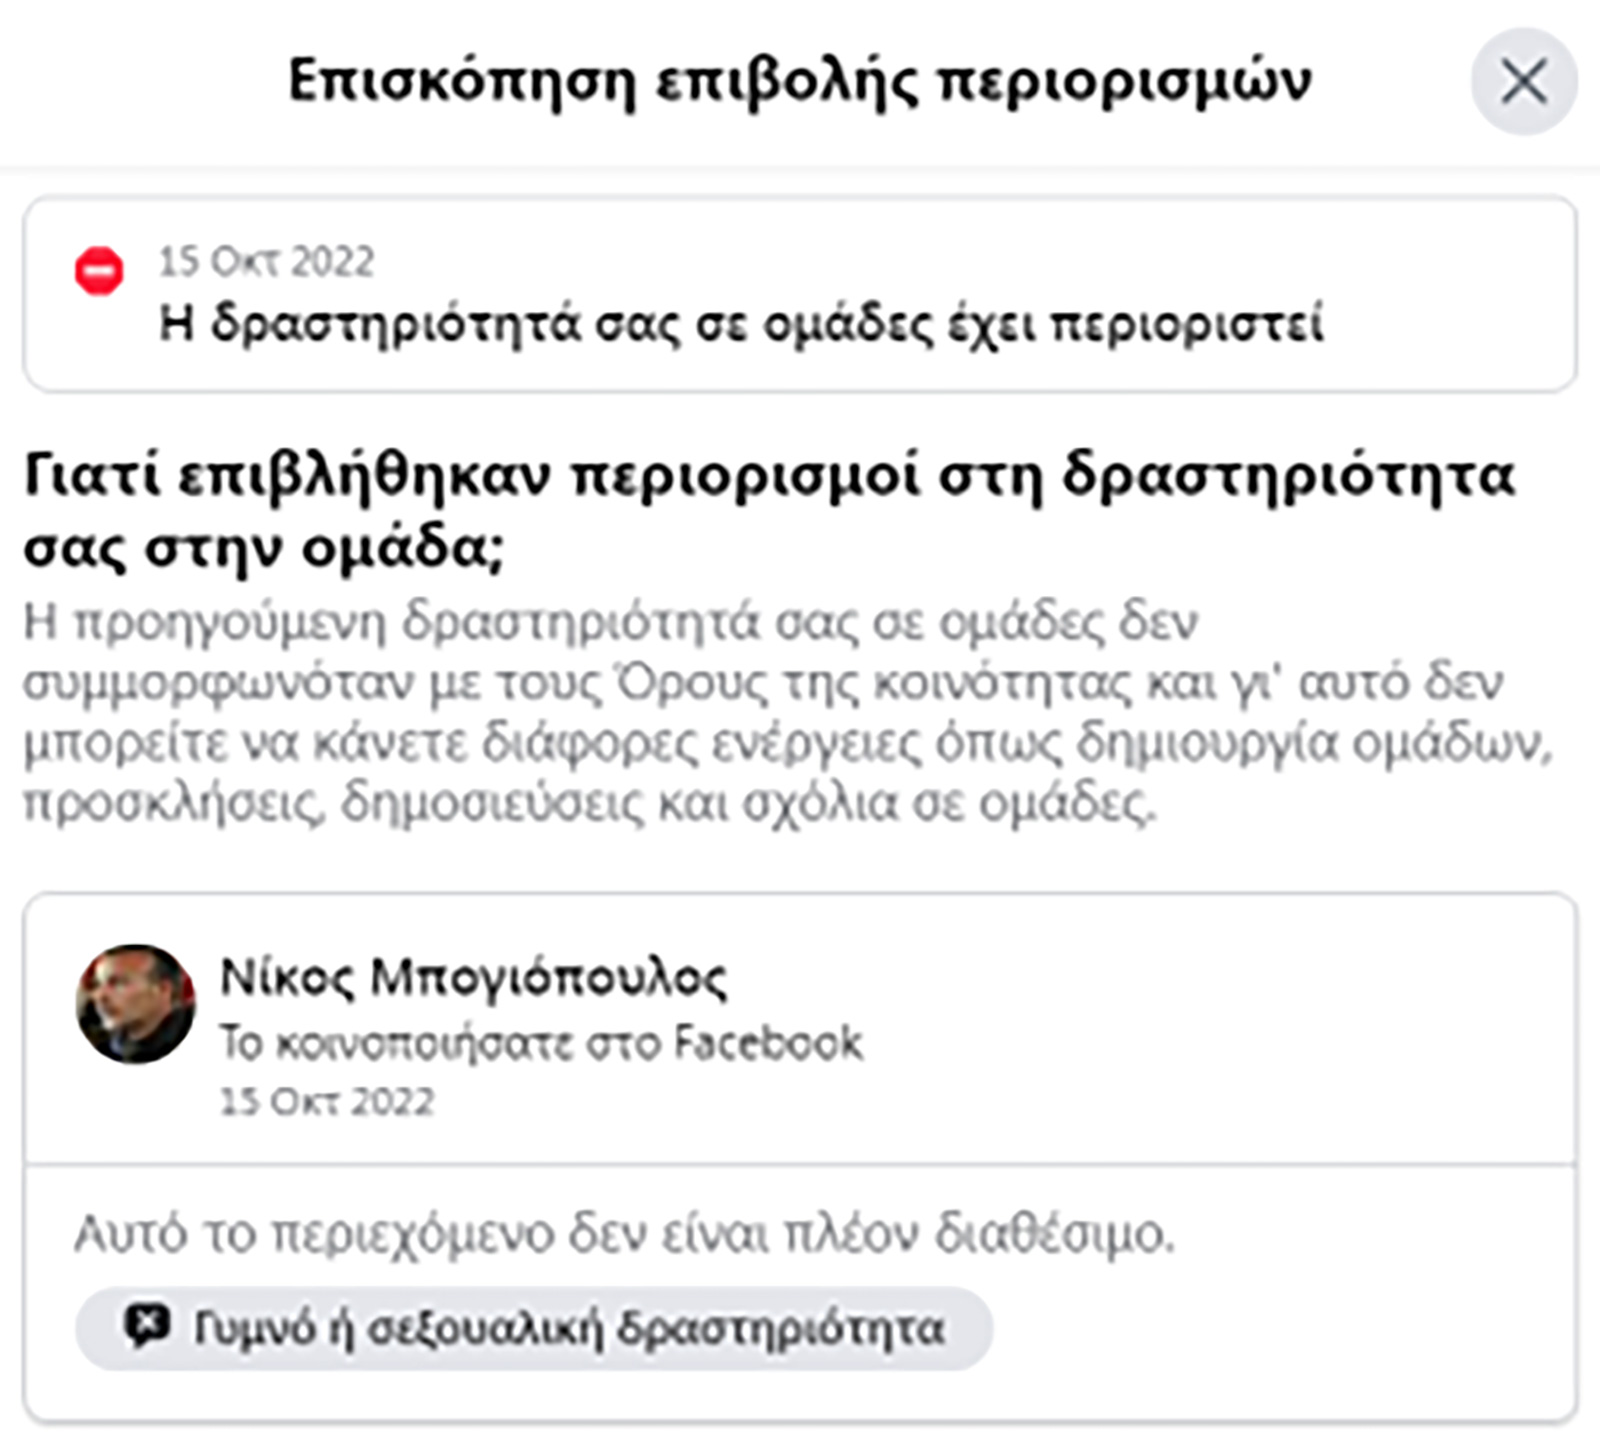The width and height of the screenshot is (1600, 1456).
Task: Click the red restriction stop icon
Action: pyautogui.click(x=99, y=271)
